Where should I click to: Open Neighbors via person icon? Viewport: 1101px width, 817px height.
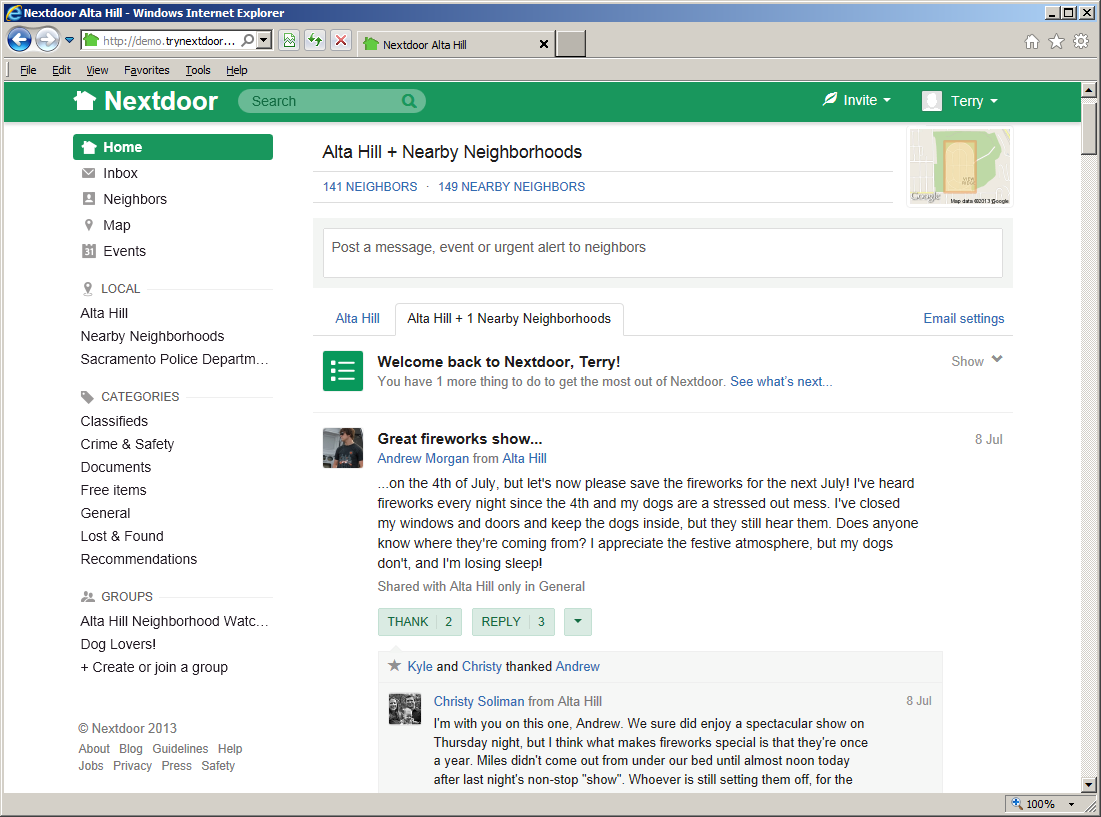88,199
